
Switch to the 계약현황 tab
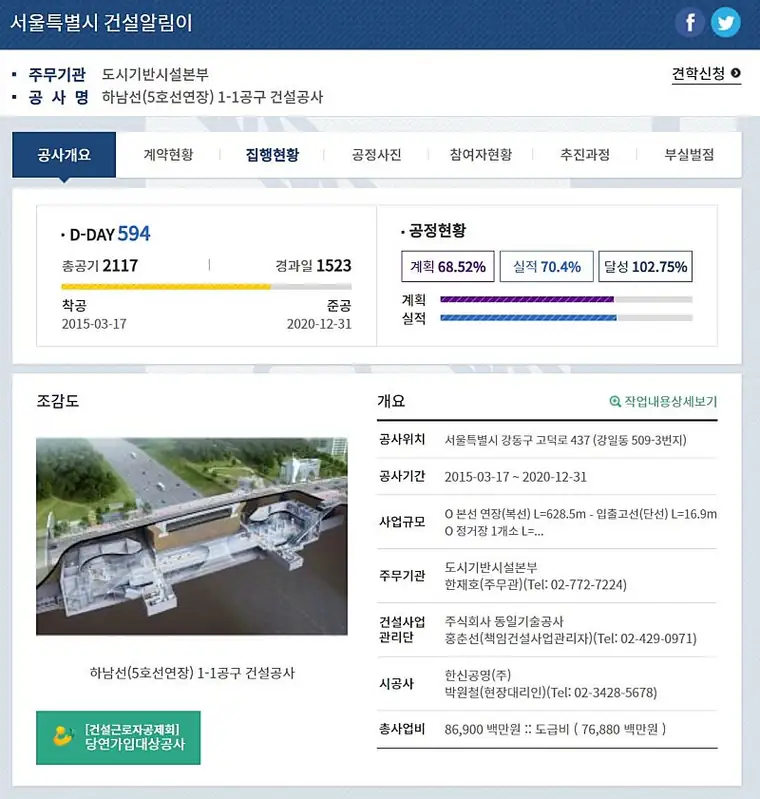tap(168, 155)
